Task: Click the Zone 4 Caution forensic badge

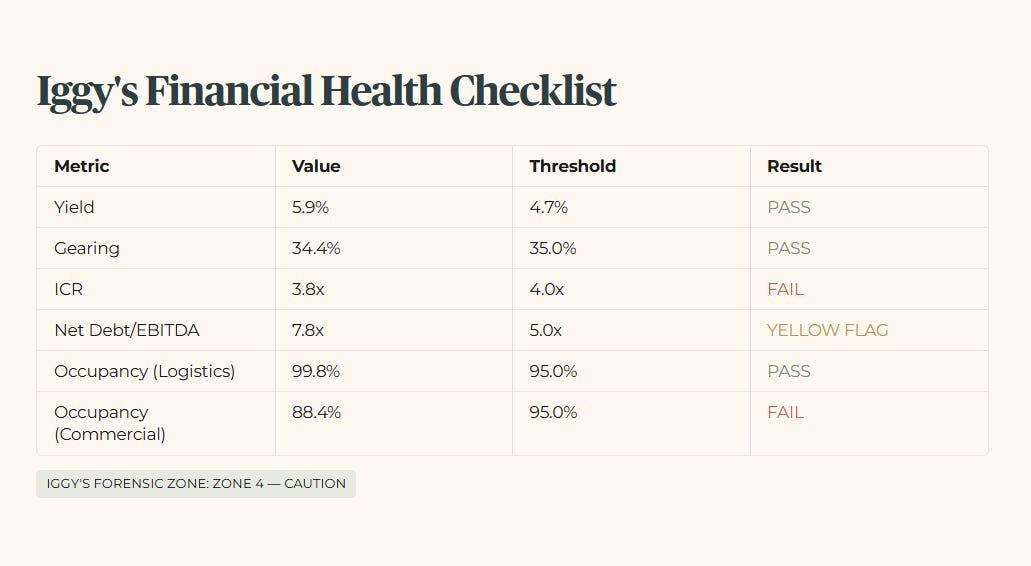Action: coord(196,484)
